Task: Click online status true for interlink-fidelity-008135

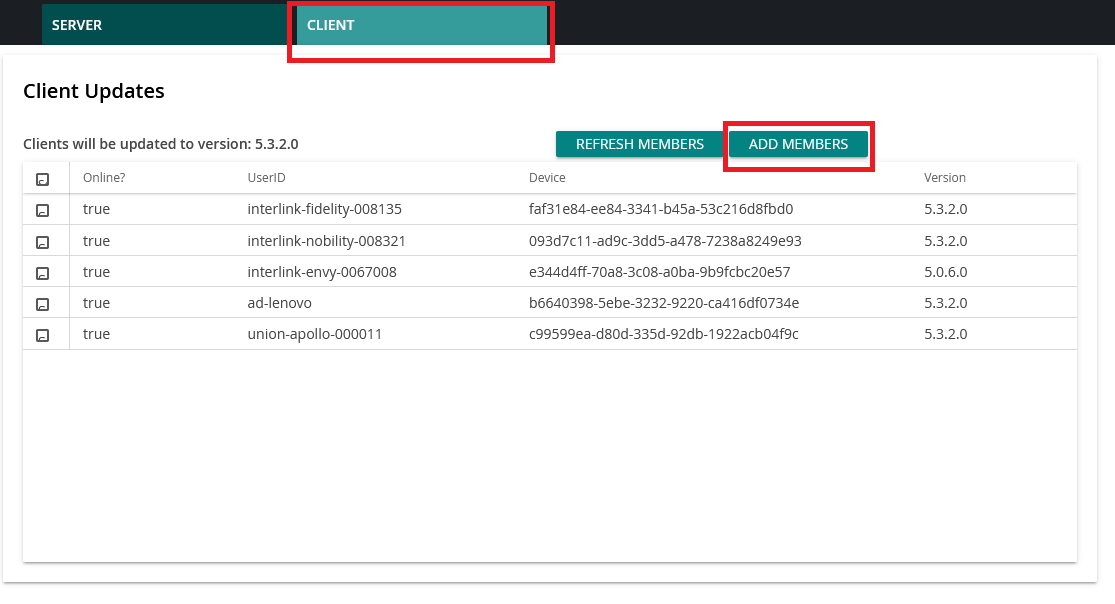Action: point(96,209)
